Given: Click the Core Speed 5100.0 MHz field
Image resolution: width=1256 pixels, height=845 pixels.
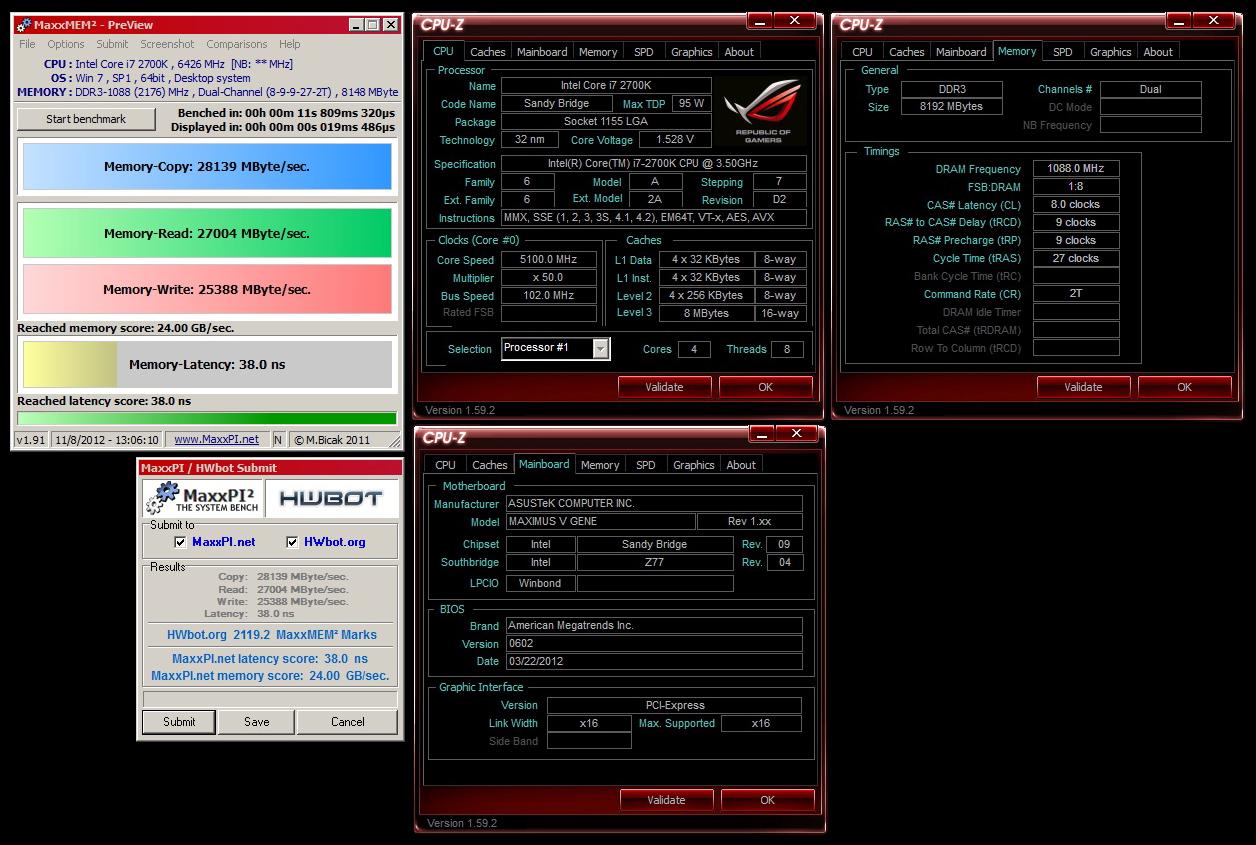Looking at the screenshot, I should point(548,260).
